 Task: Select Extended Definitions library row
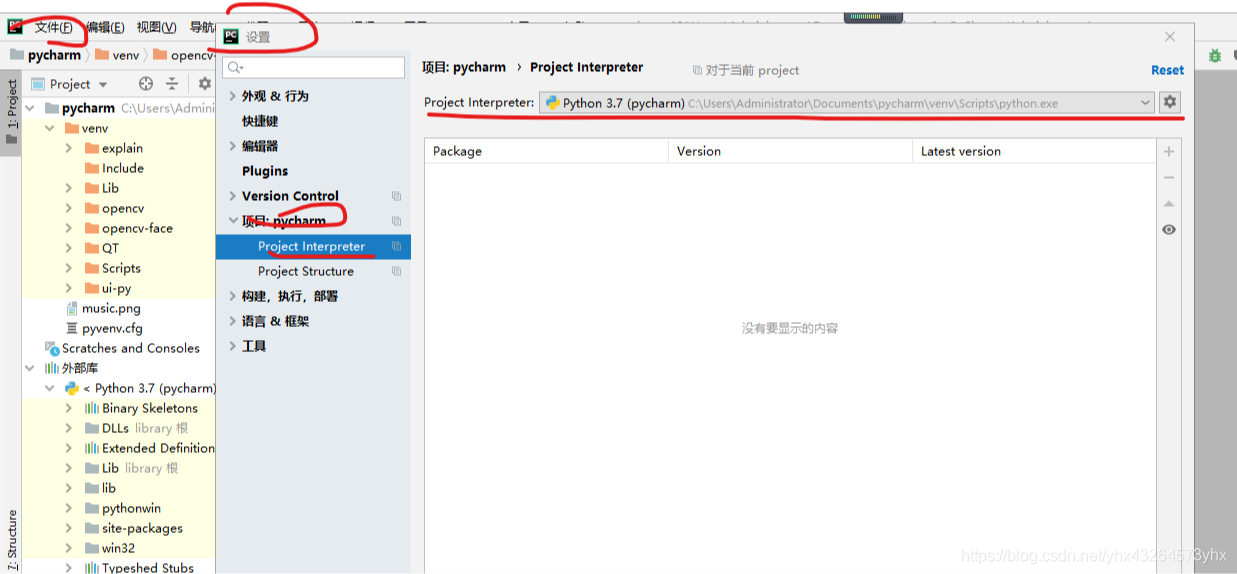coord(118,448)
